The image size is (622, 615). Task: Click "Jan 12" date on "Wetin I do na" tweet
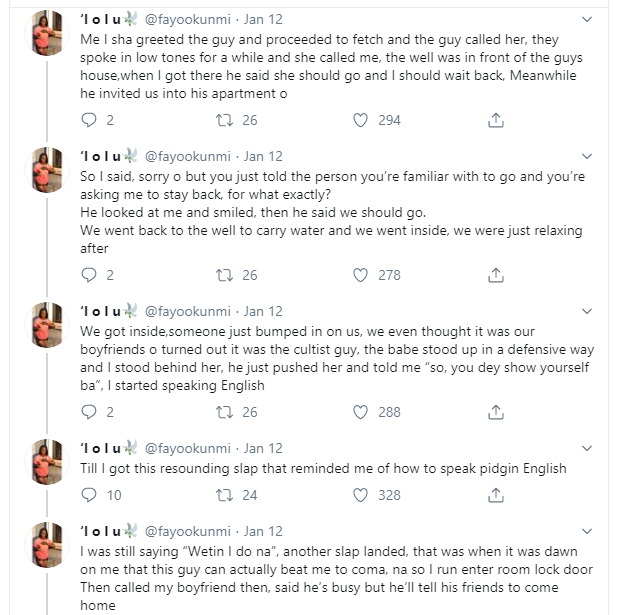click(263, 531)
